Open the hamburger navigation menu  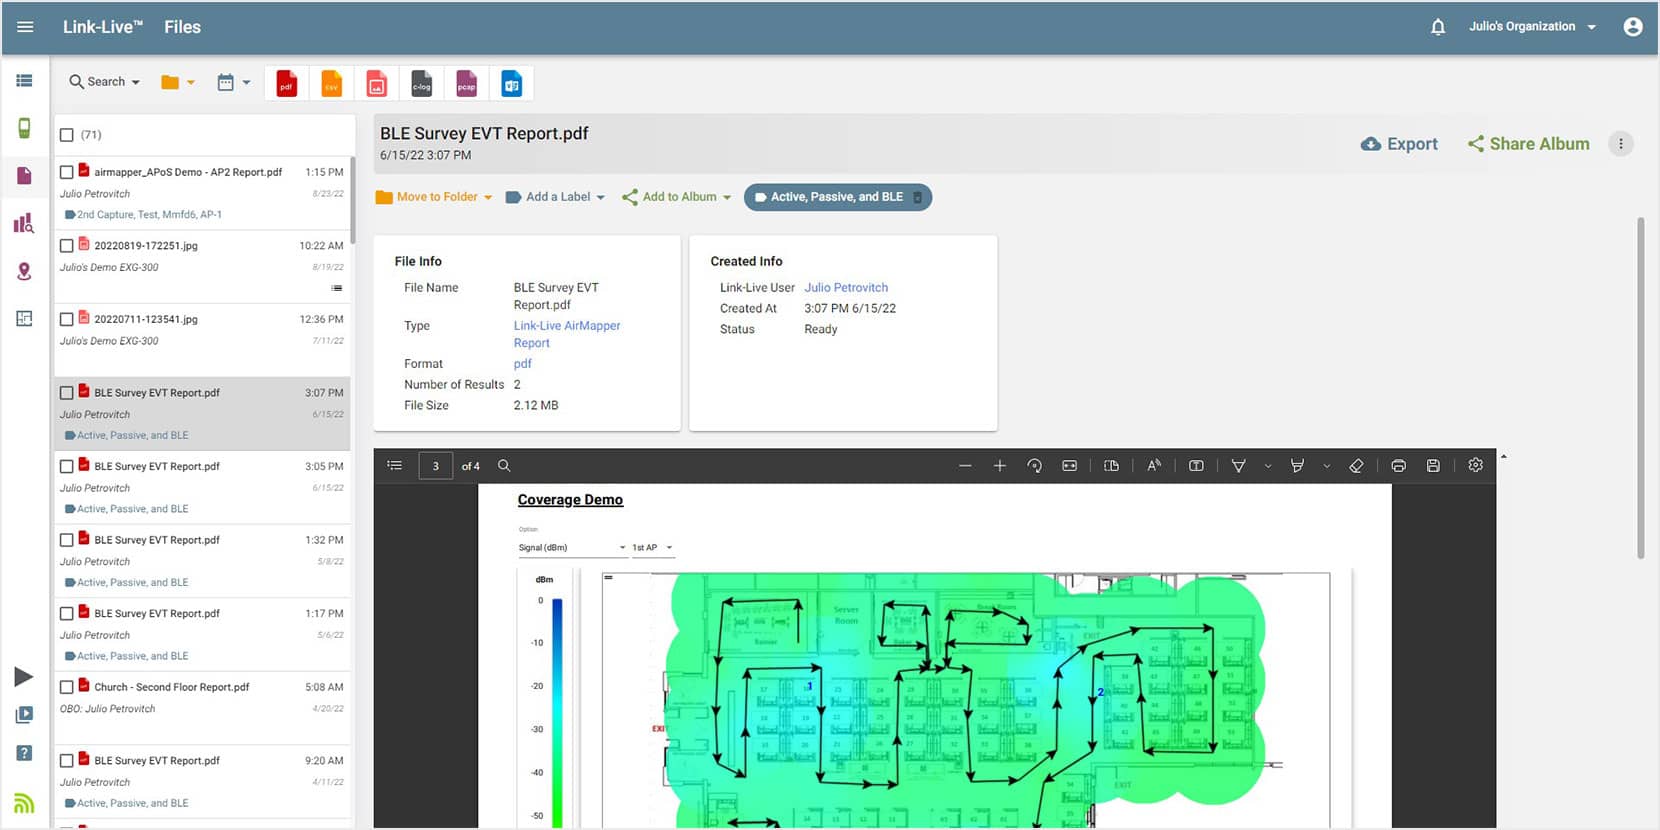pos(25,27)
